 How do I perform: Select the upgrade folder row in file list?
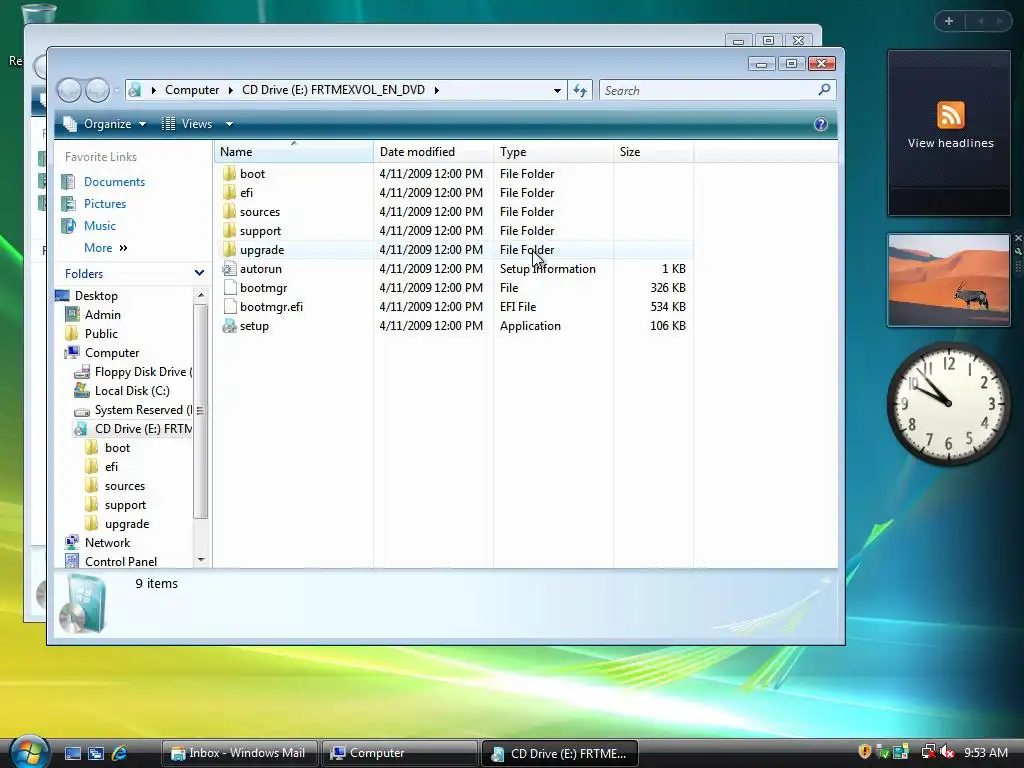point(455,249)
